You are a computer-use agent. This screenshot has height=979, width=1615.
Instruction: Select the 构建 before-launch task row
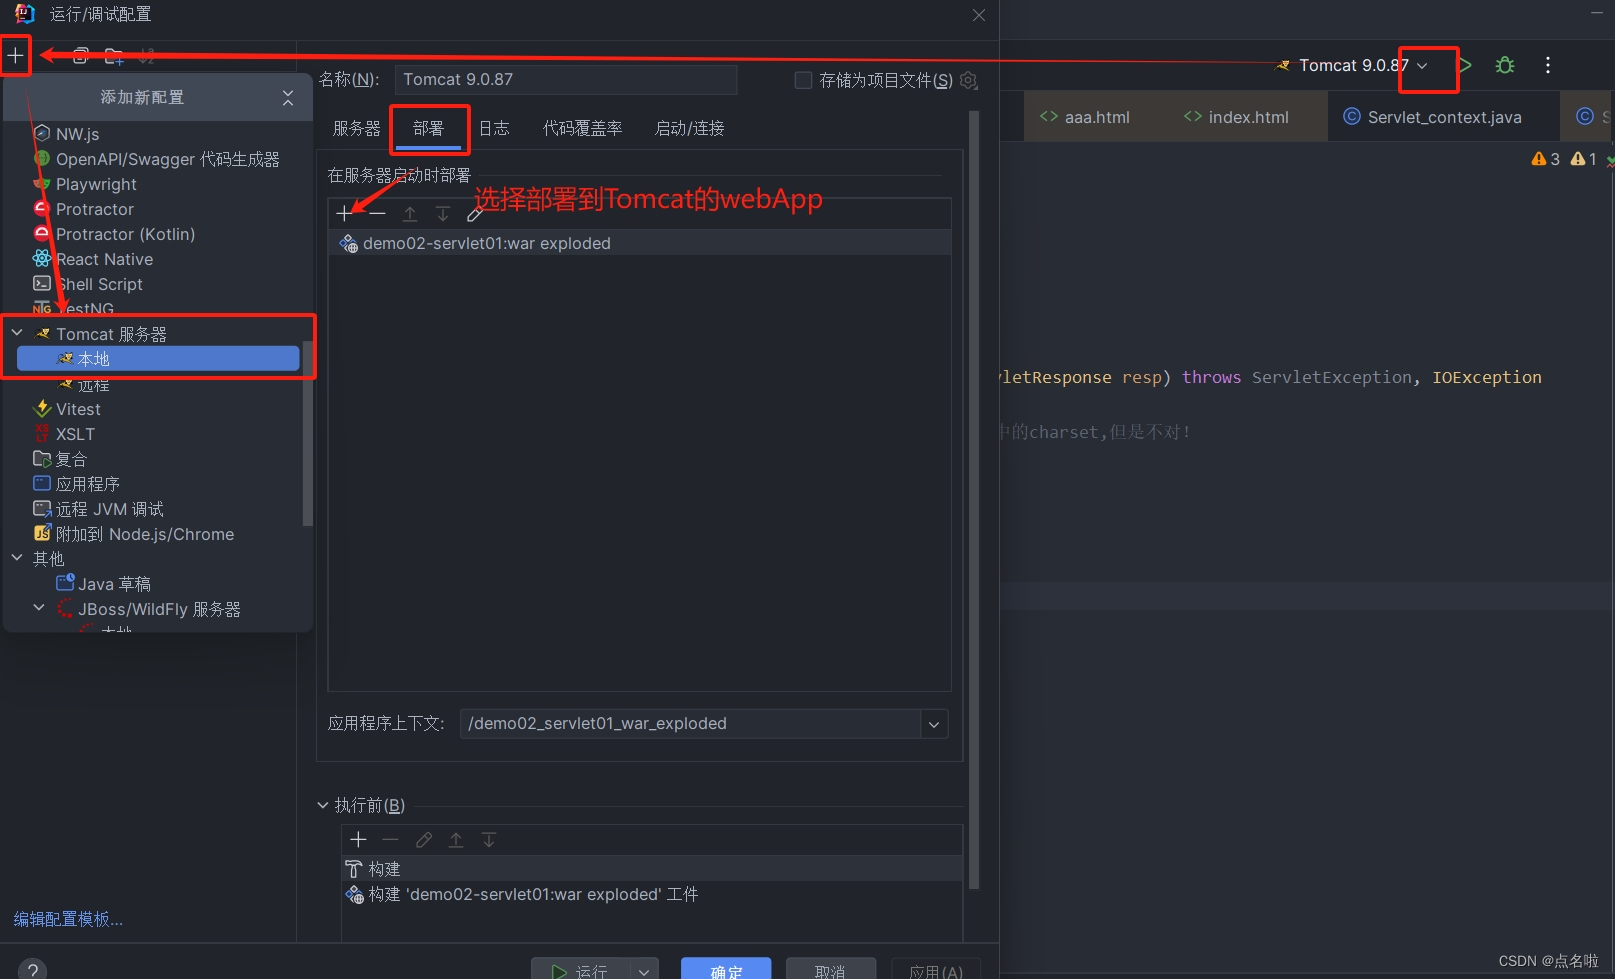pyautogui.click(x=652, y=869)
